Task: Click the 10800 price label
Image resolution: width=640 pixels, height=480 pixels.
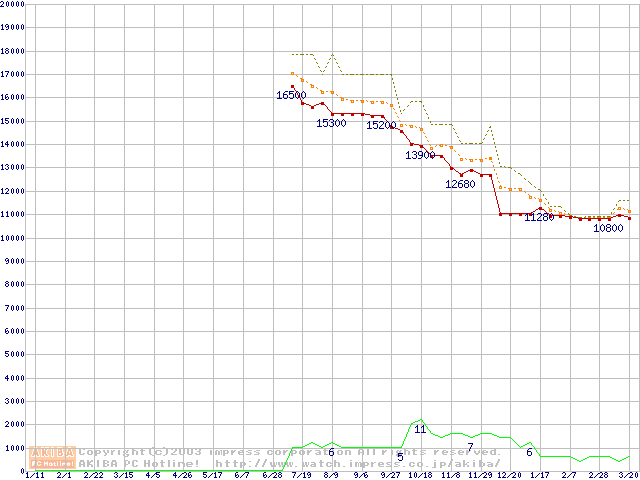Action: coord(608,228)
